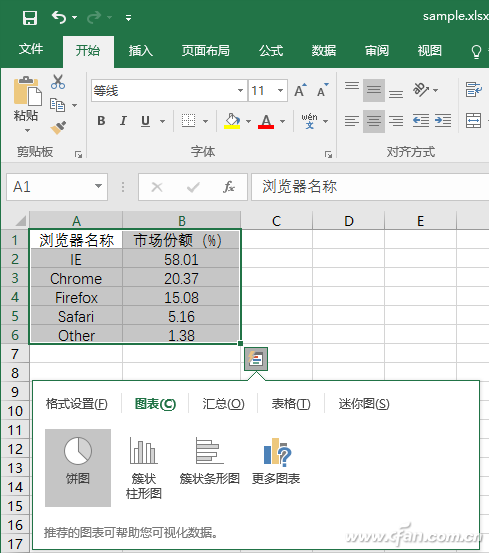489x553 pixels.
Task: Open the 数据 ribbon tab
Action: point(324,51)
